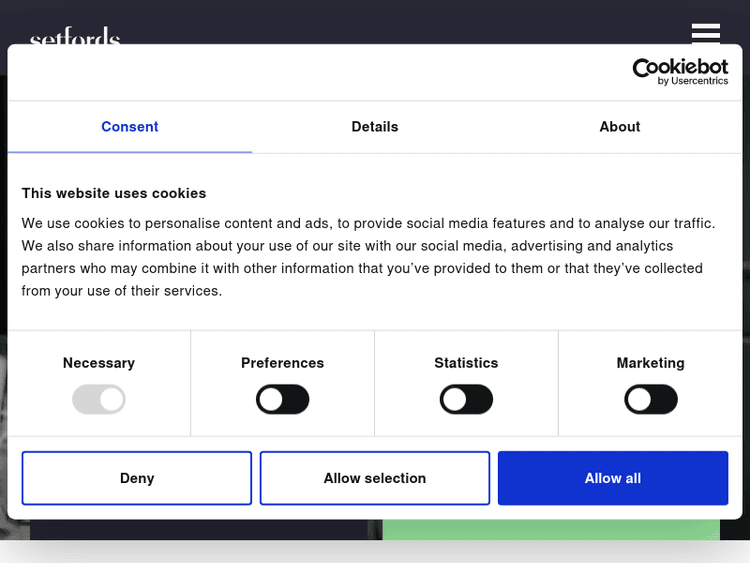Select the About tab
Image resolution: width=750 pixels, height=563 pixels.
pos(619,127)
